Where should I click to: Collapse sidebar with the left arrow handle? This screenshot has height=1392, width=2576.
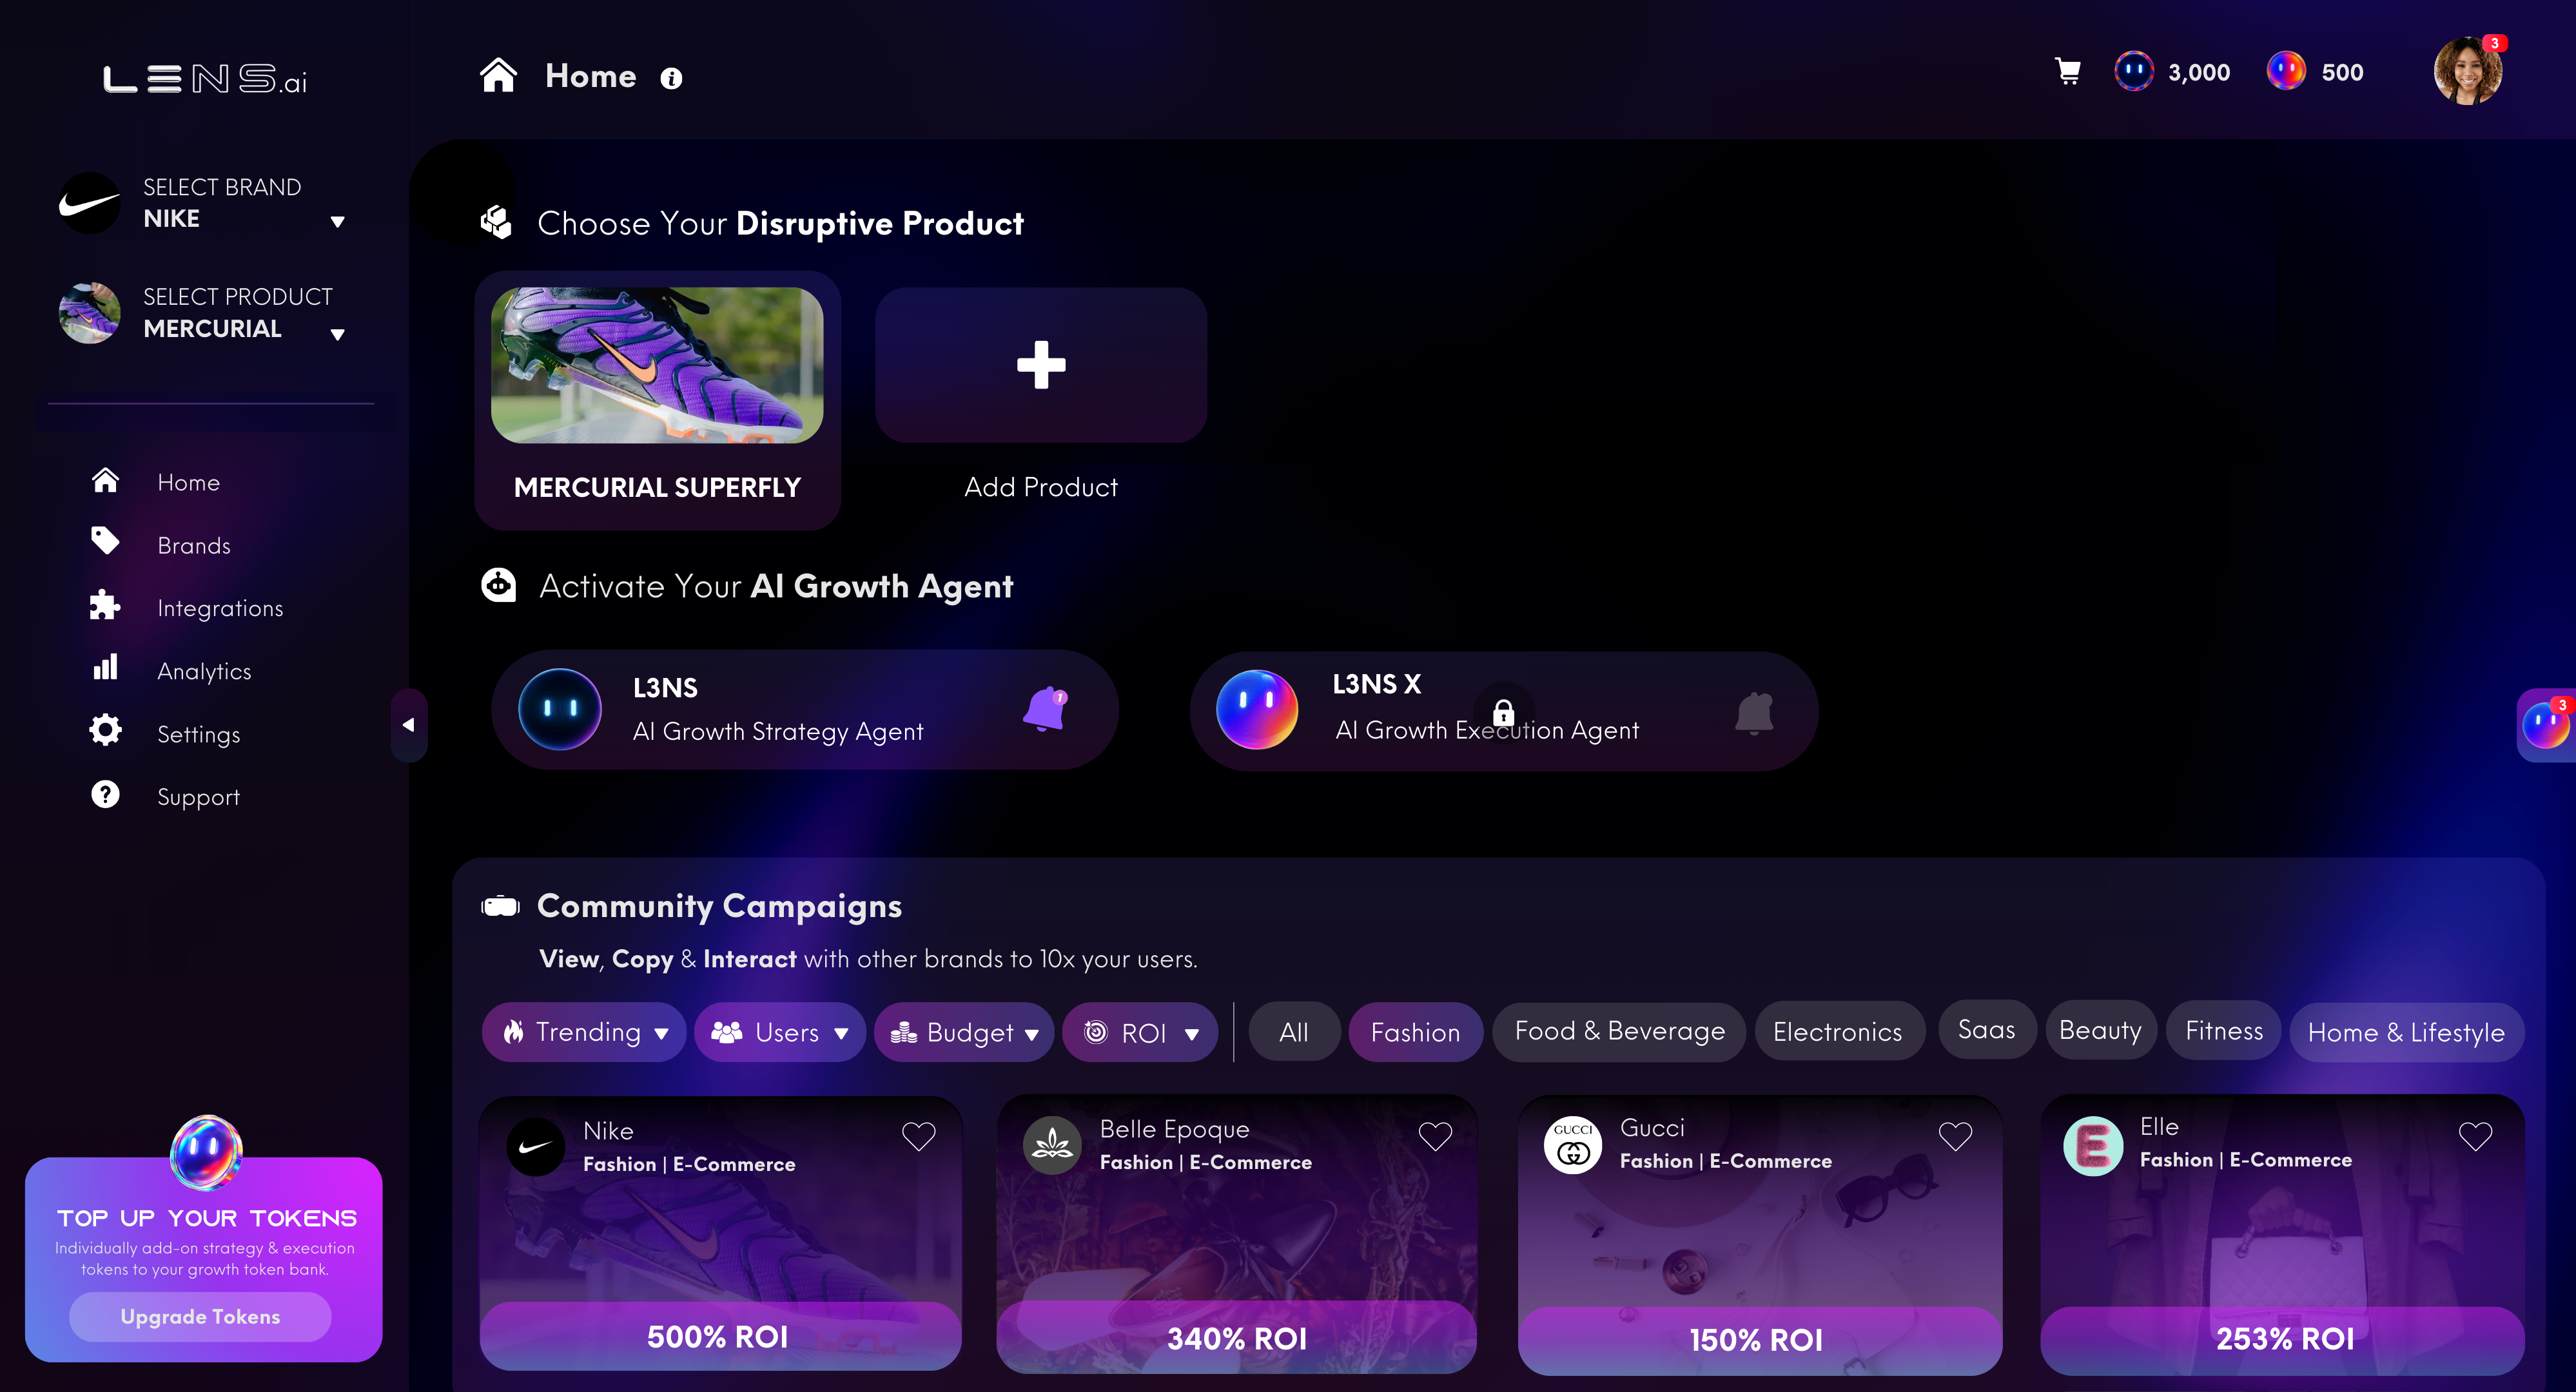(x=408, y=725)
